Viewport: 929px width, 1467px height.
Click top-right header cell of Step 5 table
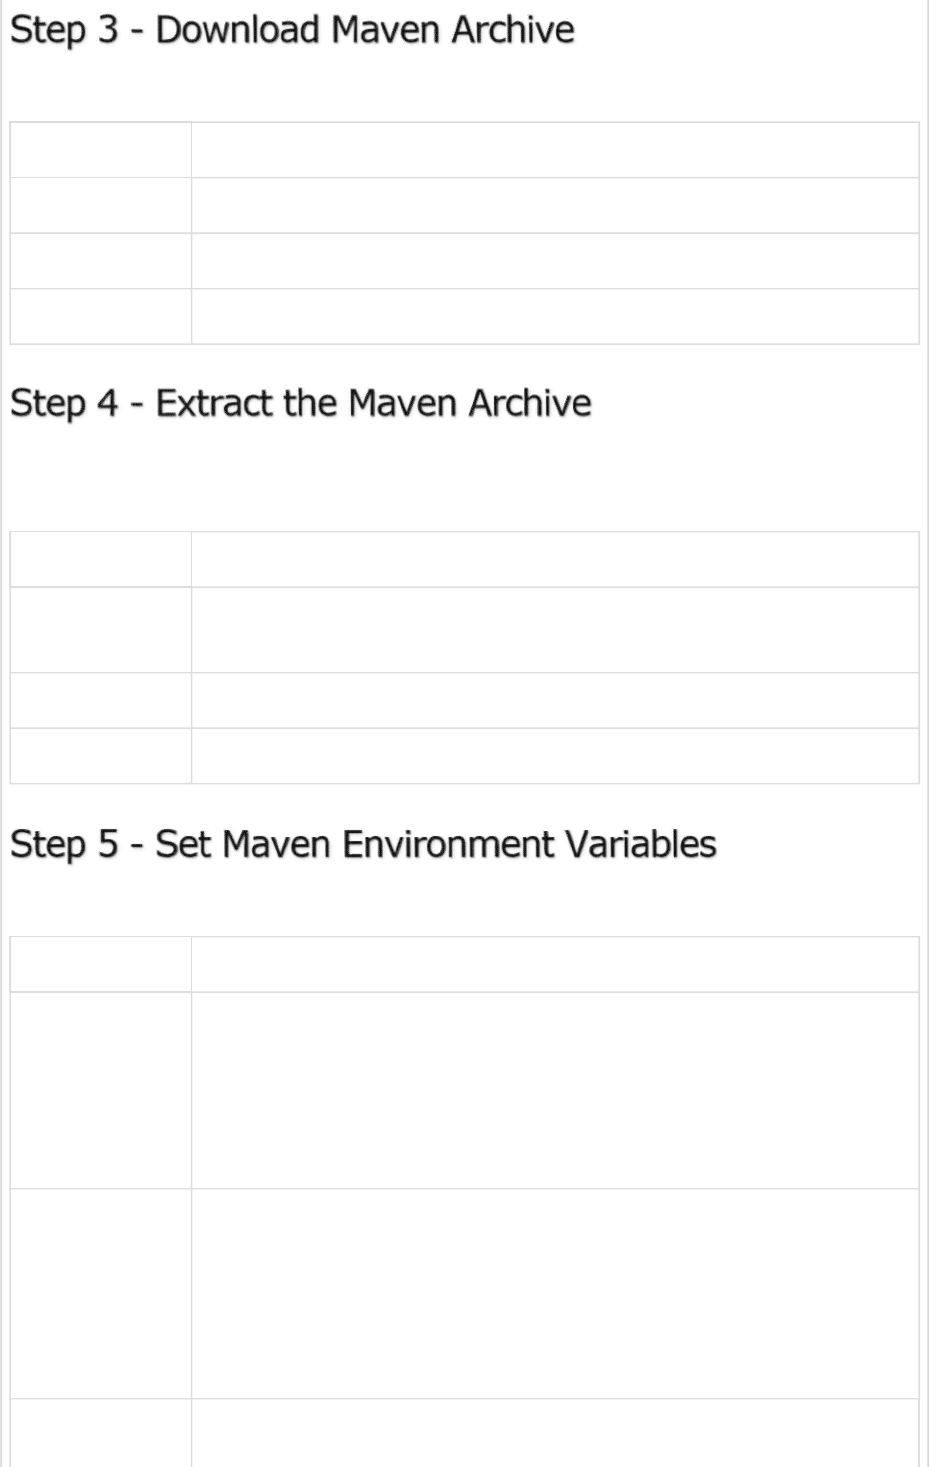click(x=555, y=964)
